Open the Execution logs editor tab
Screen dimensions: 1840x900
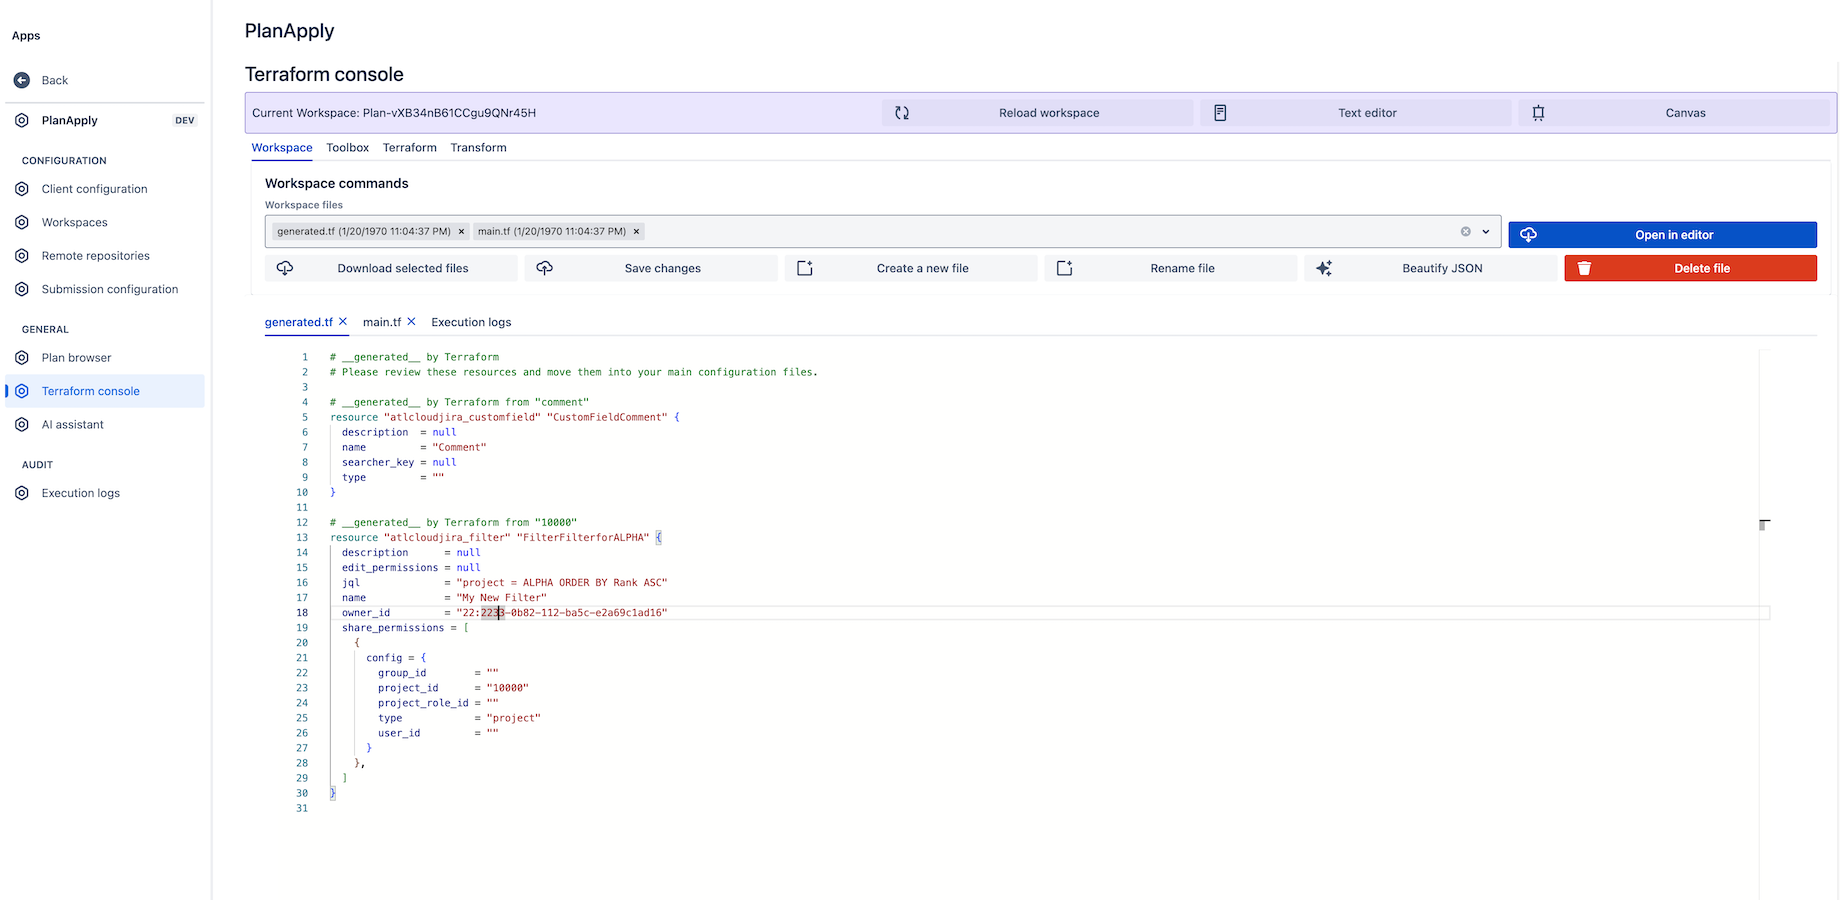(x=471, y=322)
